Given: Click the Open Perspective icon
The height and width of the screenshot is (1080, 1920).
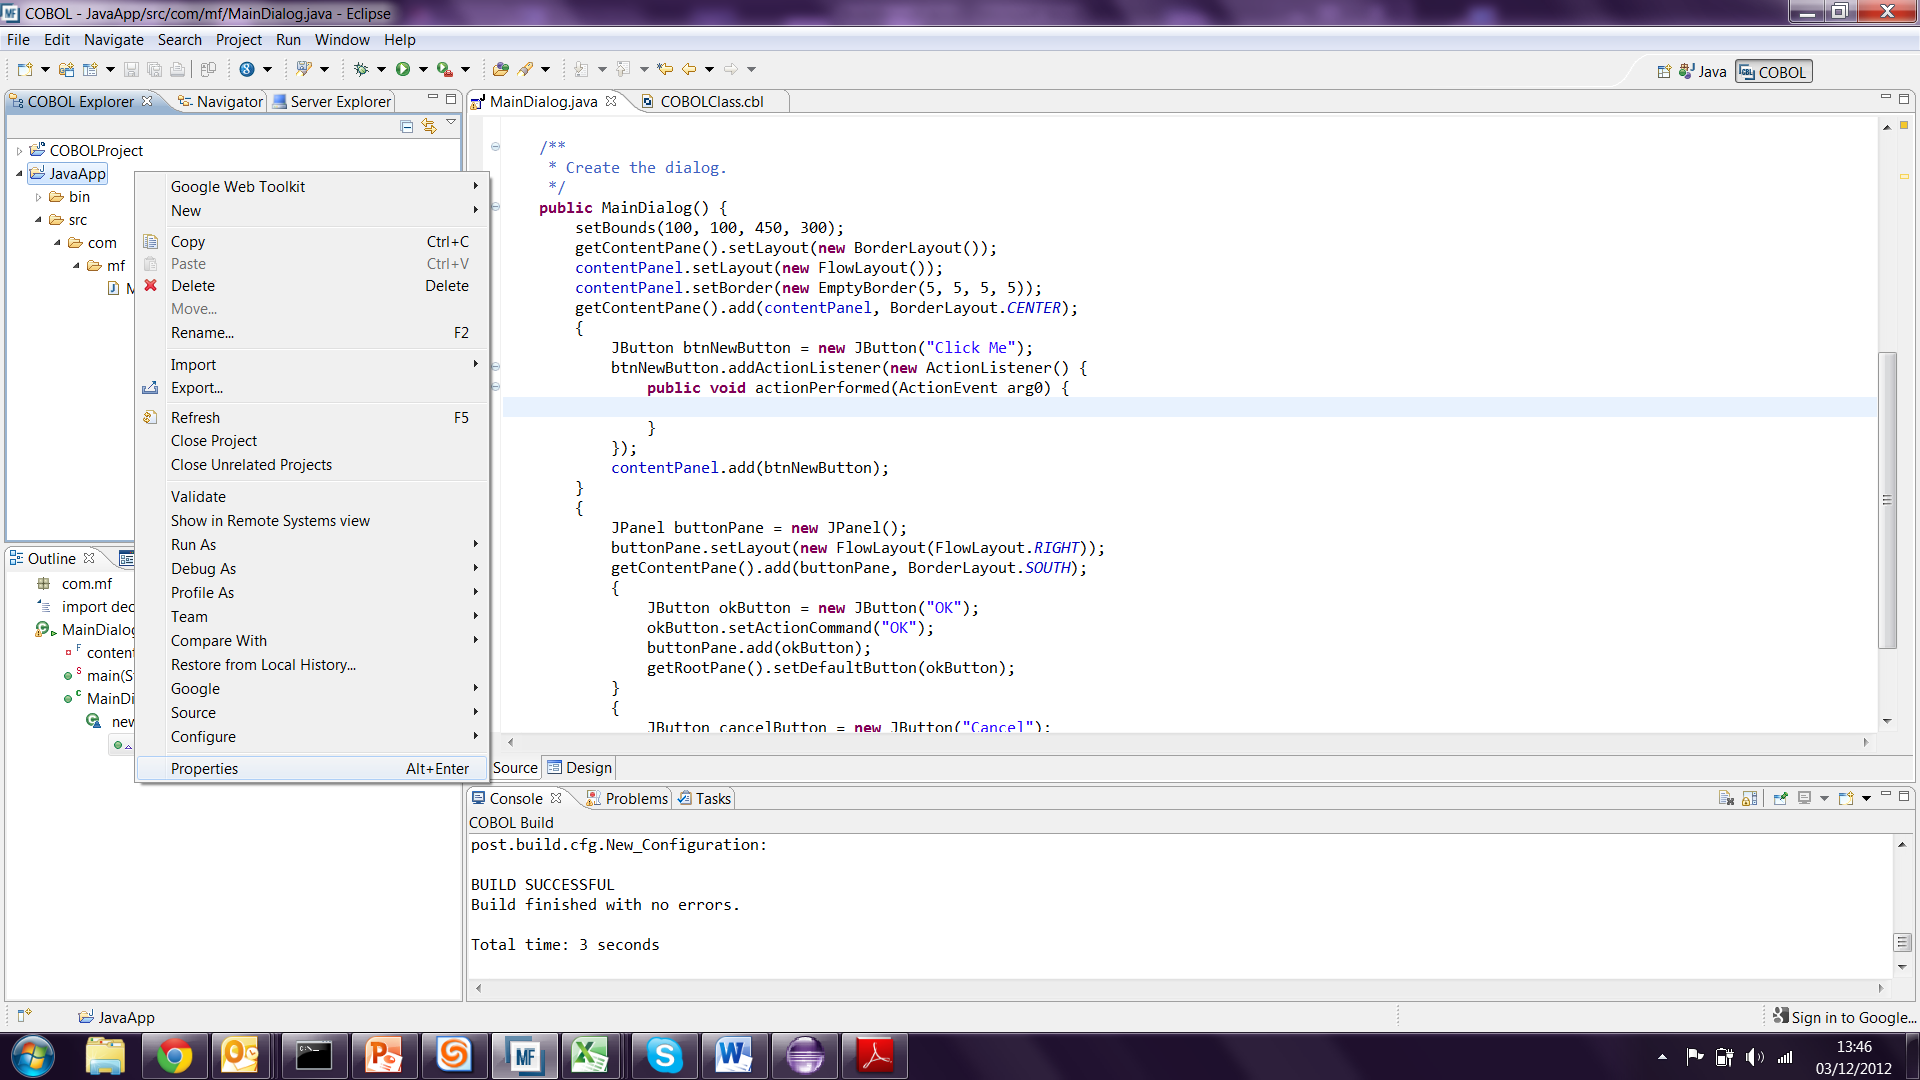Looking at the screenshot, I should [1664, 72].
